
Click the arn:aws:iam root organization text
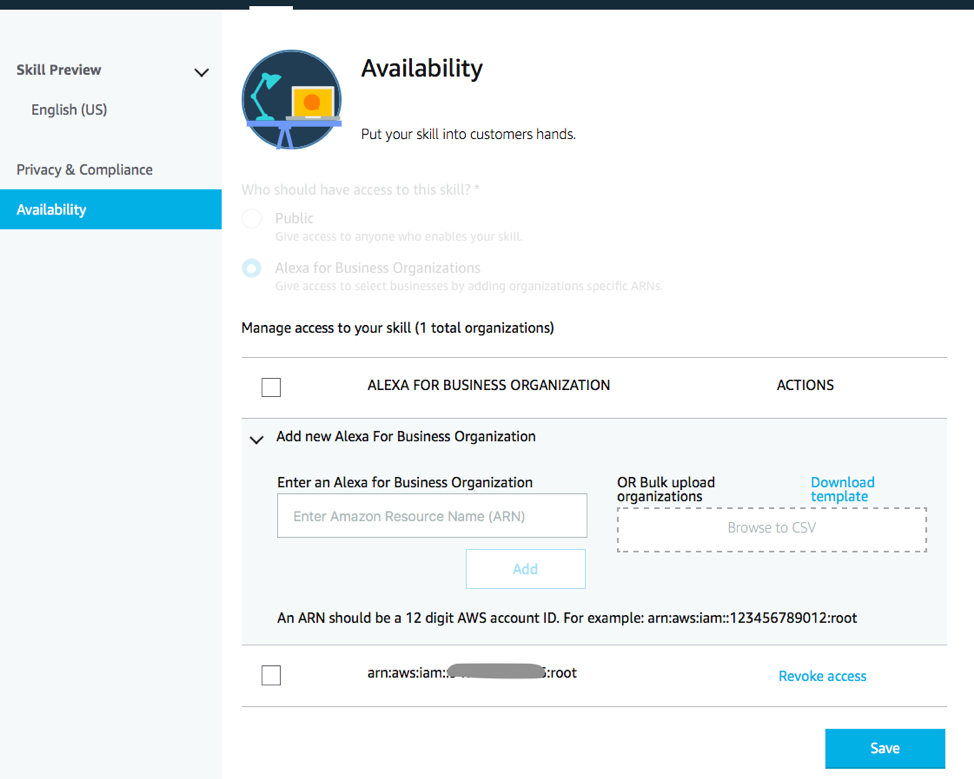472,673
